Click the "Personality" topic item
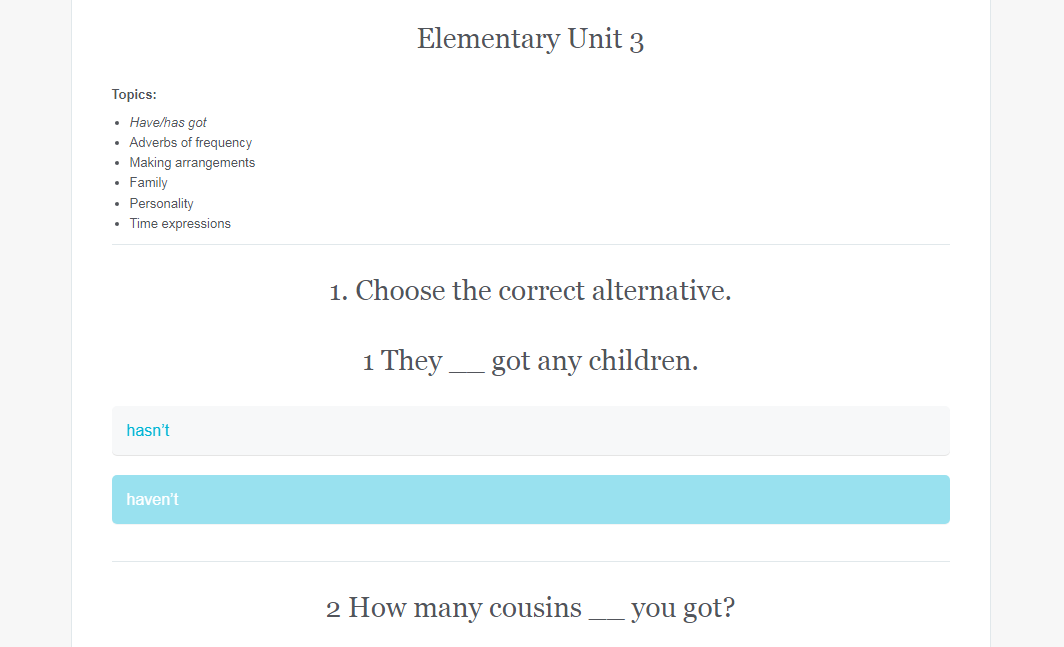The width and height of the screenshot is (1064, 647). (161, 204)
